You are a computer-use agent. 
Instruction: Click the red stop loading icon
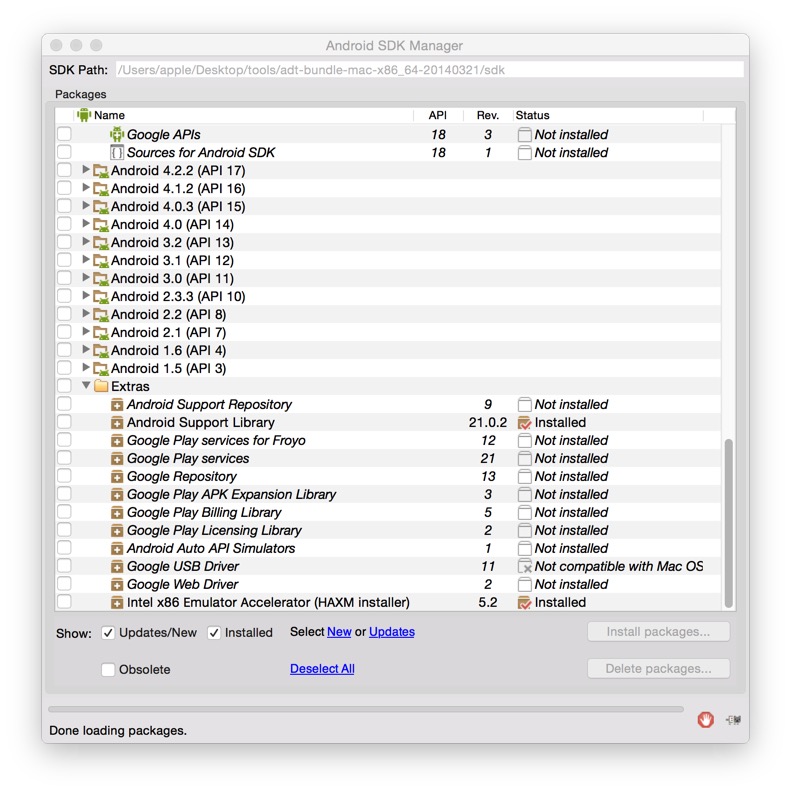706,719
